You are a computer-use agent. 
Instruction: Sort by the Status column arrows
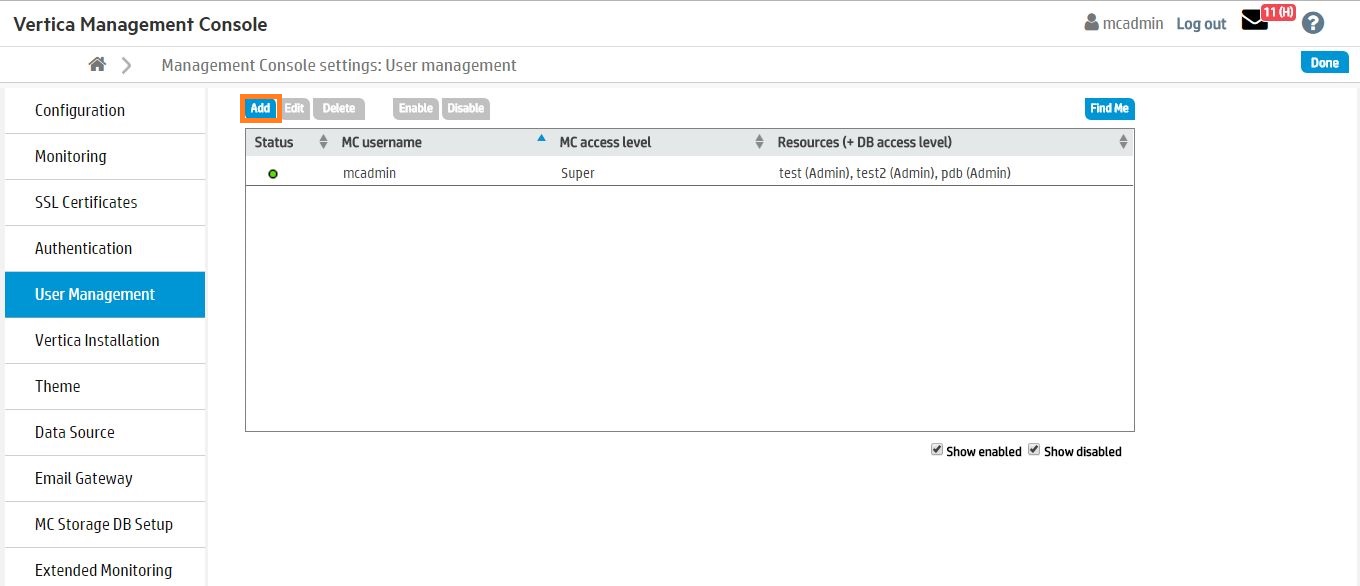point(323,142)
